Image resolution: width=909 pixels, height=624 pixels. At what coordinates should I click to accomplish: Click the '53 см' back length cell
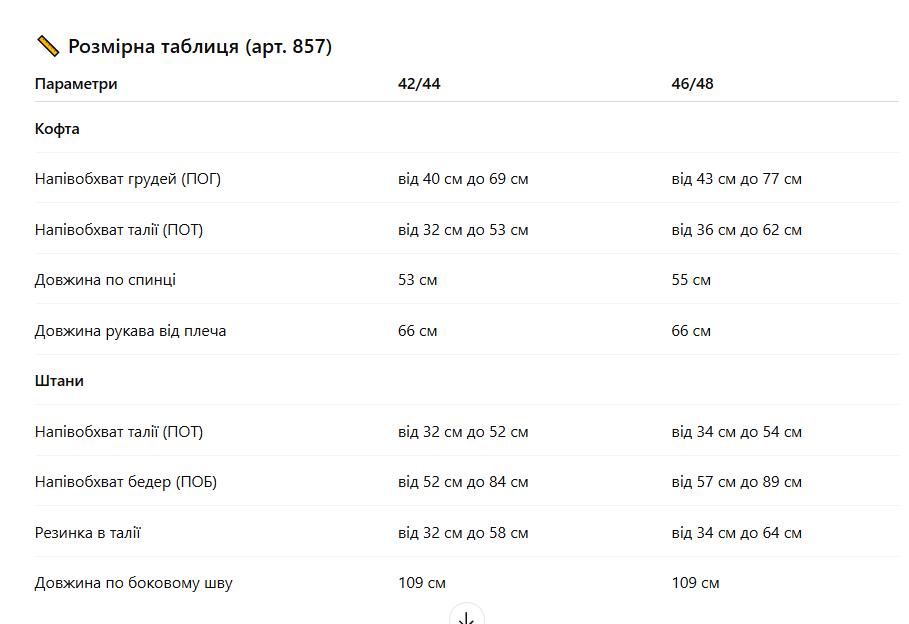(417, 280)
